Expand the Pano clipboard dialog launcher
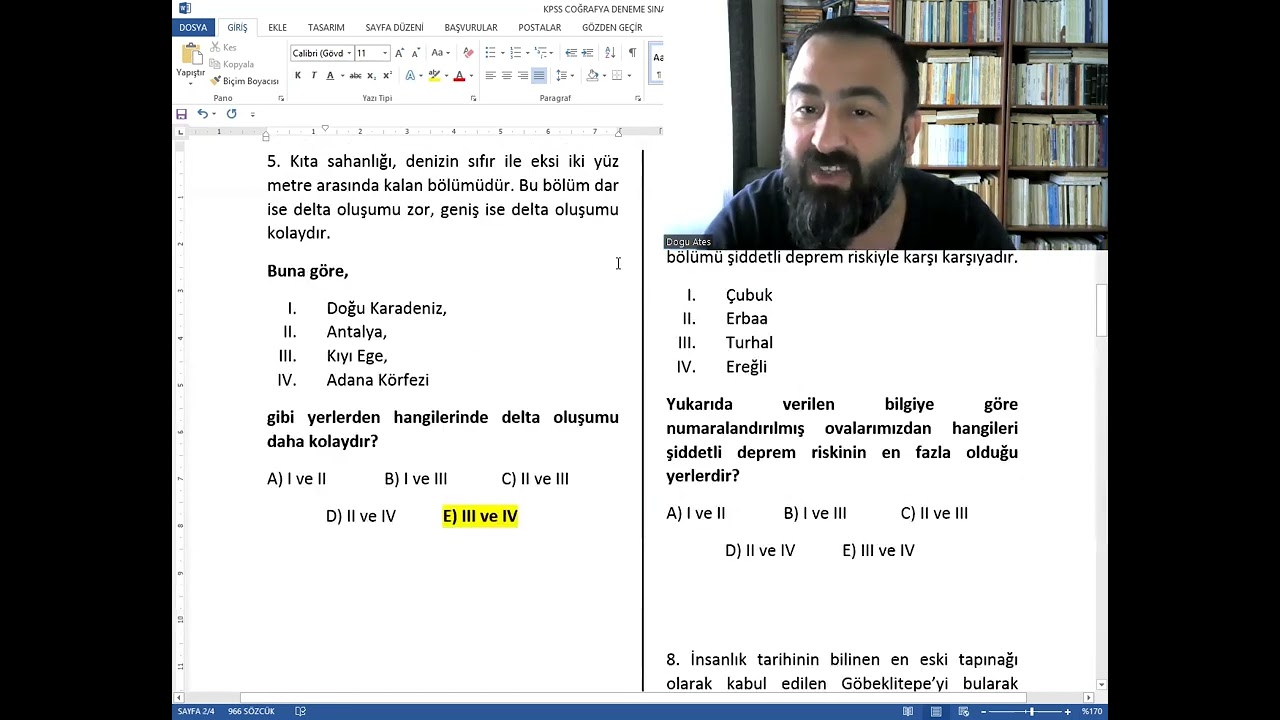The image size is (1280, 720). [x=281, y=99]
